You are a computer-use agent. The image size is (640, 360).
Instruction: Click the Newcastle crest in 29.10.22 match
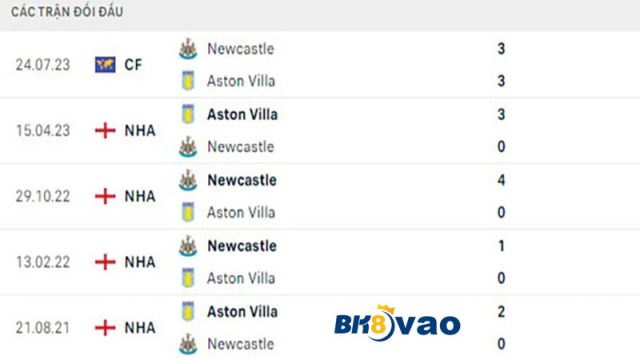pyautogui.click(x=188, y=180)
